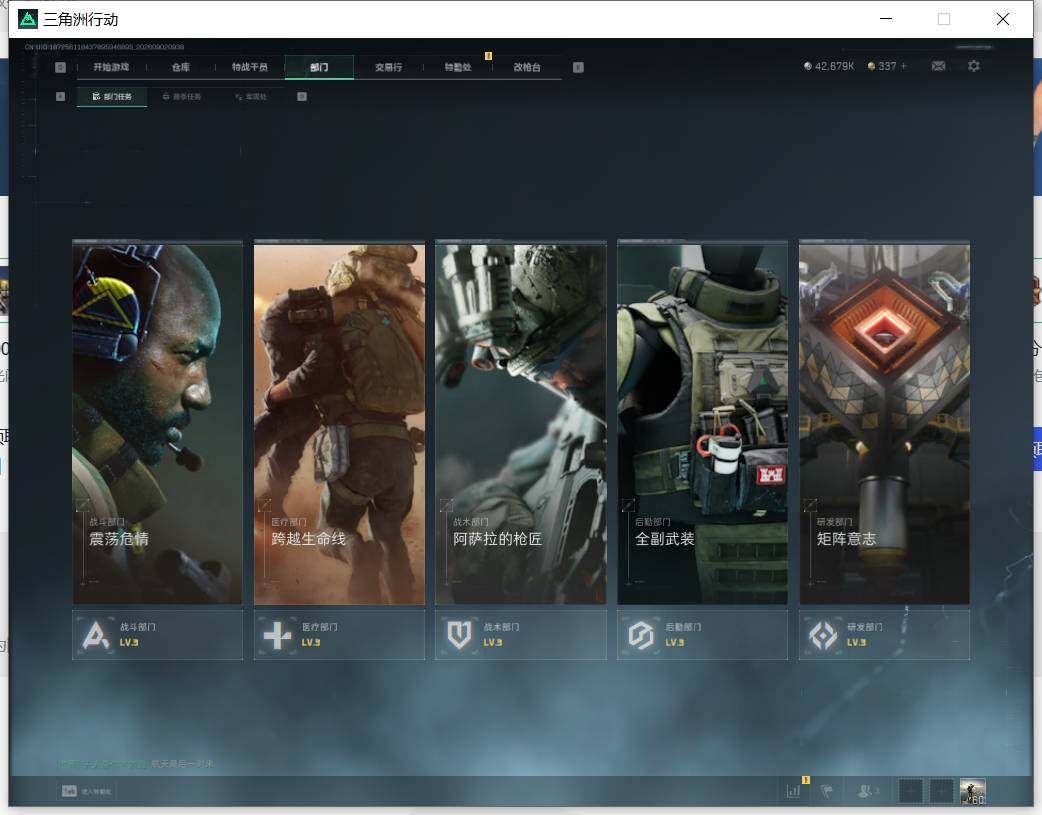This screenshot has width=1042, height=815.
Task: Click the left key-hint icon before 开始游戏
Action: [60, 67]
